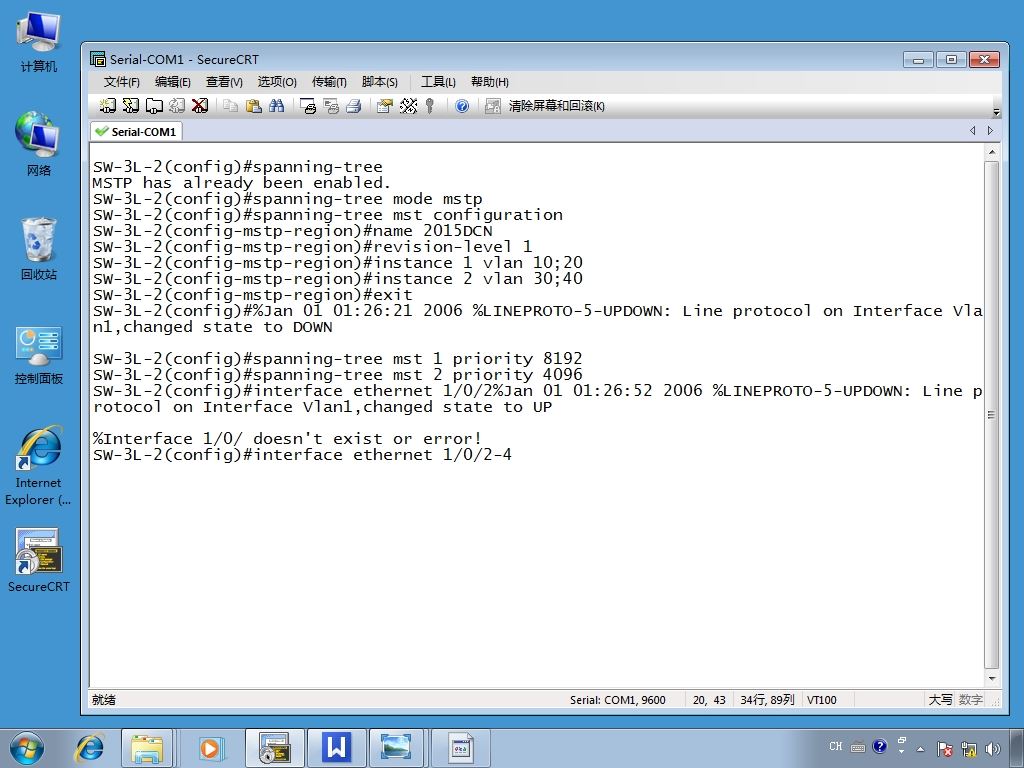Image resolution: width=1024 pixels, height=768 pixels.
Task: Click the Copy toolbar icon
Action: [230, 106]
